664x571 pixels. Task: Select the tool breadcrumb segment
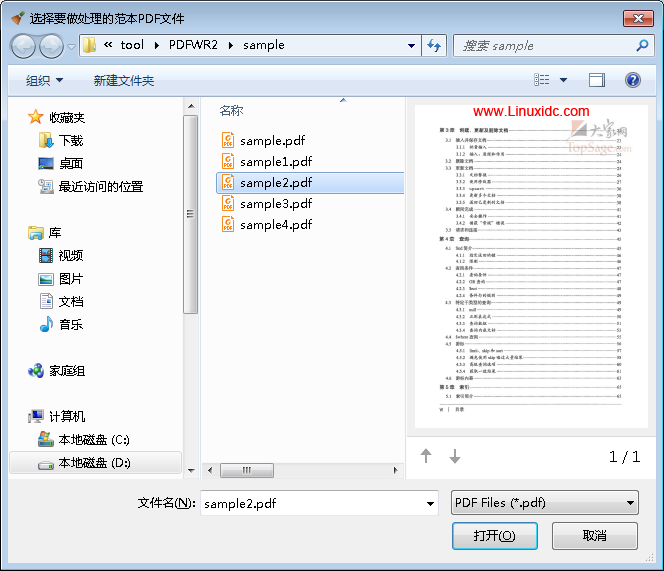132,45
